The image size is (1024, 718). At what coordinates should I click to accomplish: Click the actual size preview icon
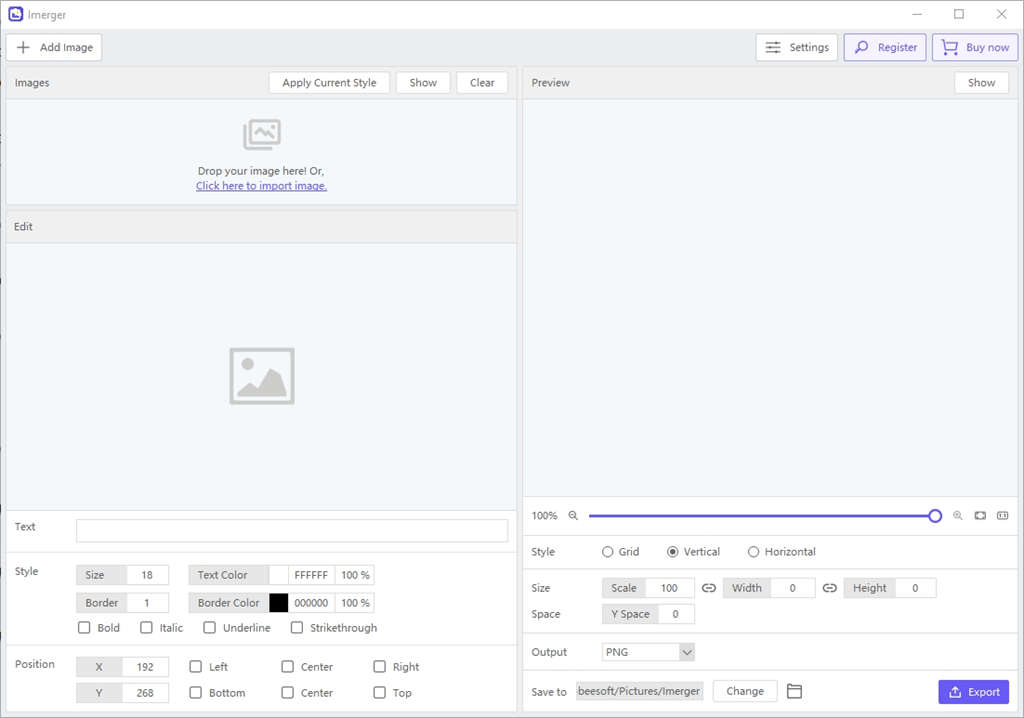tap(1002, 515)
